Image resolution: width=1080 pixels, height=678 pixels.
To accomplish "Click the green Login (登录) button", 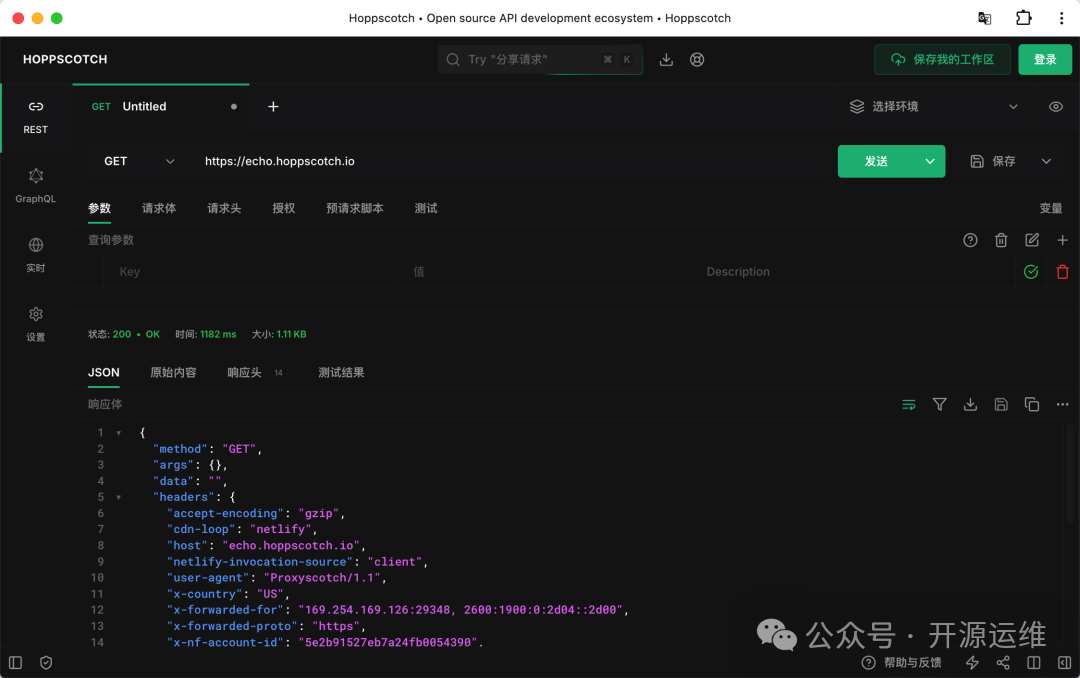I will coord(1045,60).
